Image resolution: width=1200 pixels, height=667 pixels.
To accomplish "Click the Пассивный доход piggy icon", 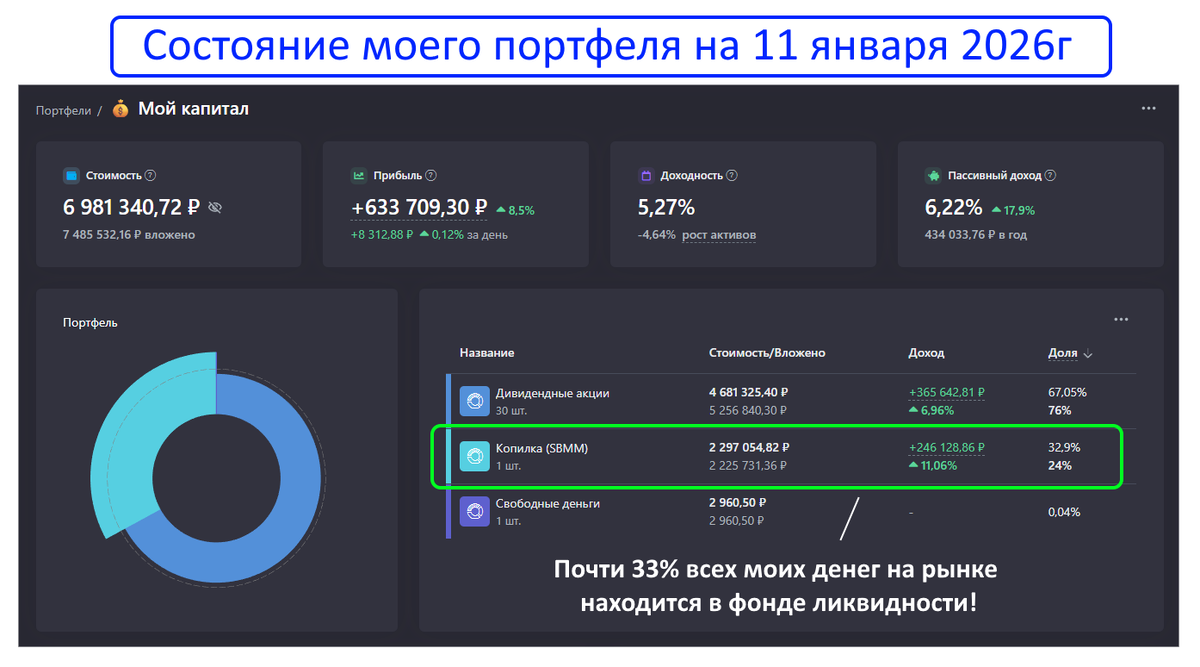I will pyautogui.click(x=933, y=175).
